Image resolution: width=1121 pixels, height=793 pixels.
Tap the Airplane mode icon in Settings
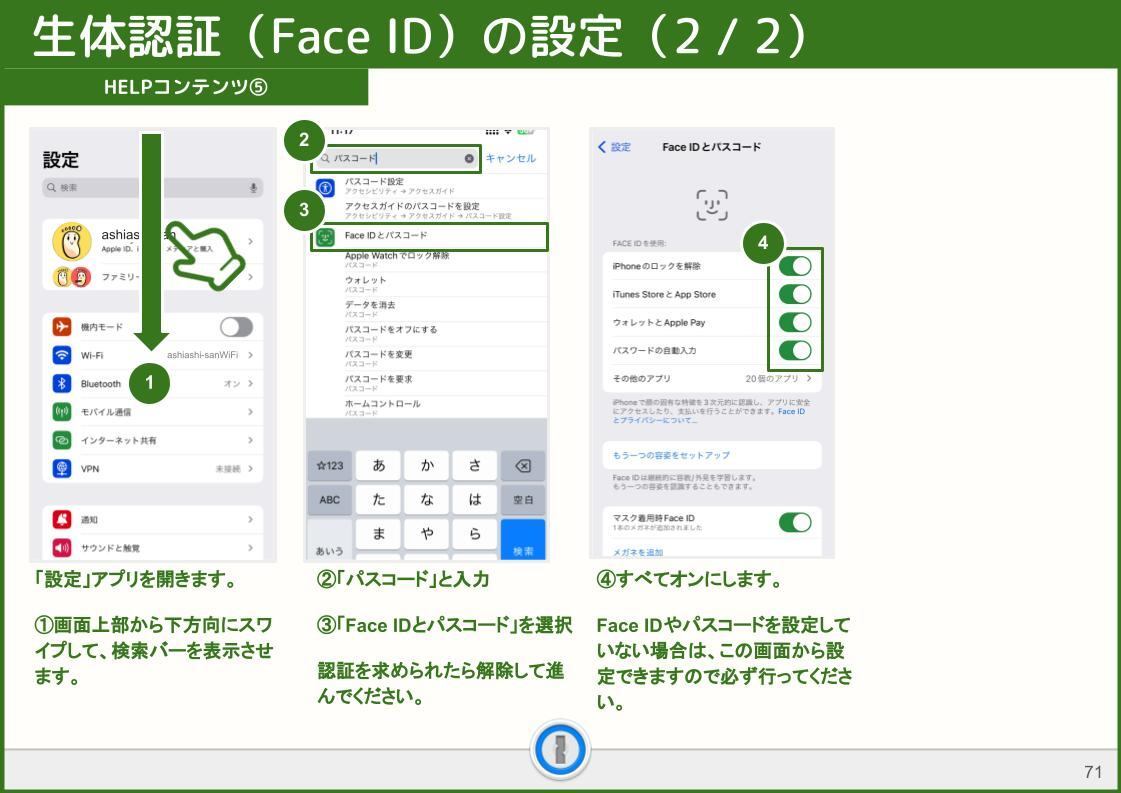coord(62,327)
